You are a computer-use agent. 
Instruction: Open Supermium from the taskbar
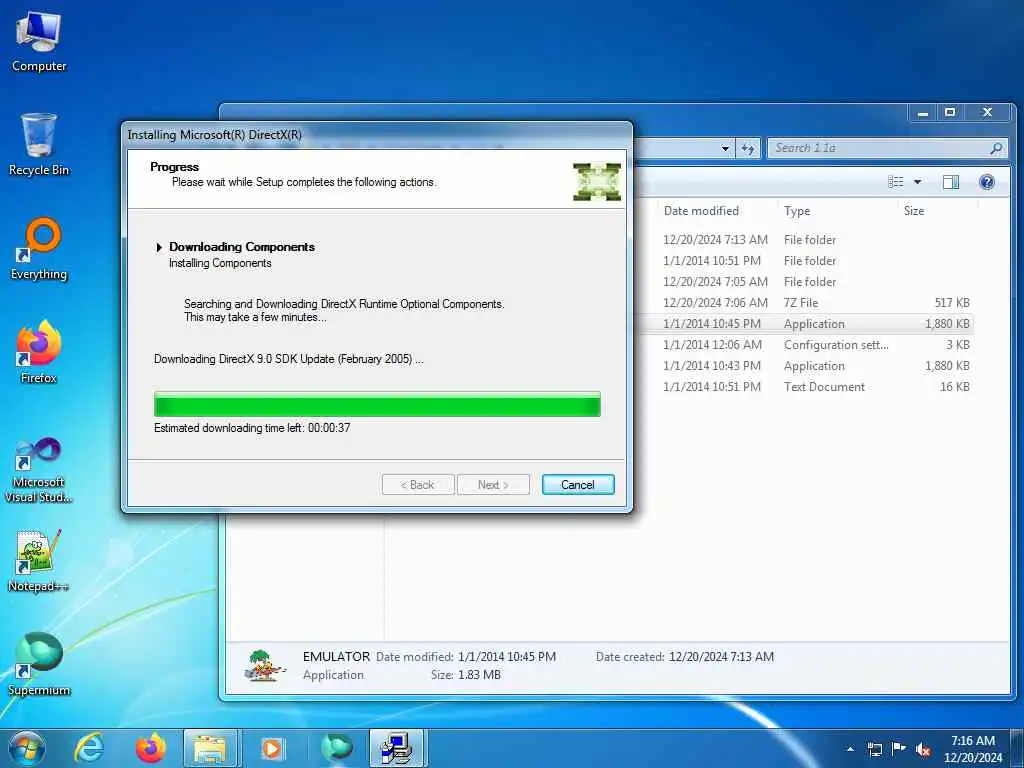click(336, 748)
